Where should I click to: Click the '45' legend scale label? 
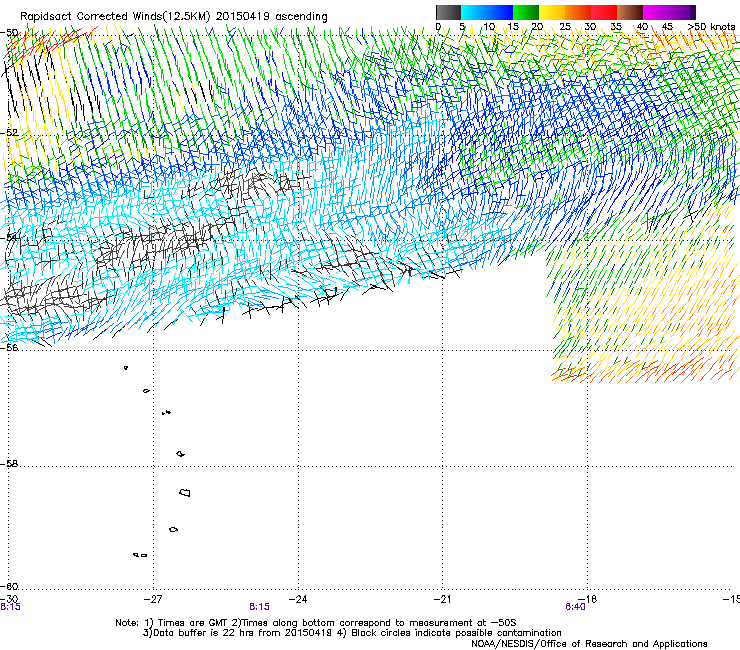667,27
